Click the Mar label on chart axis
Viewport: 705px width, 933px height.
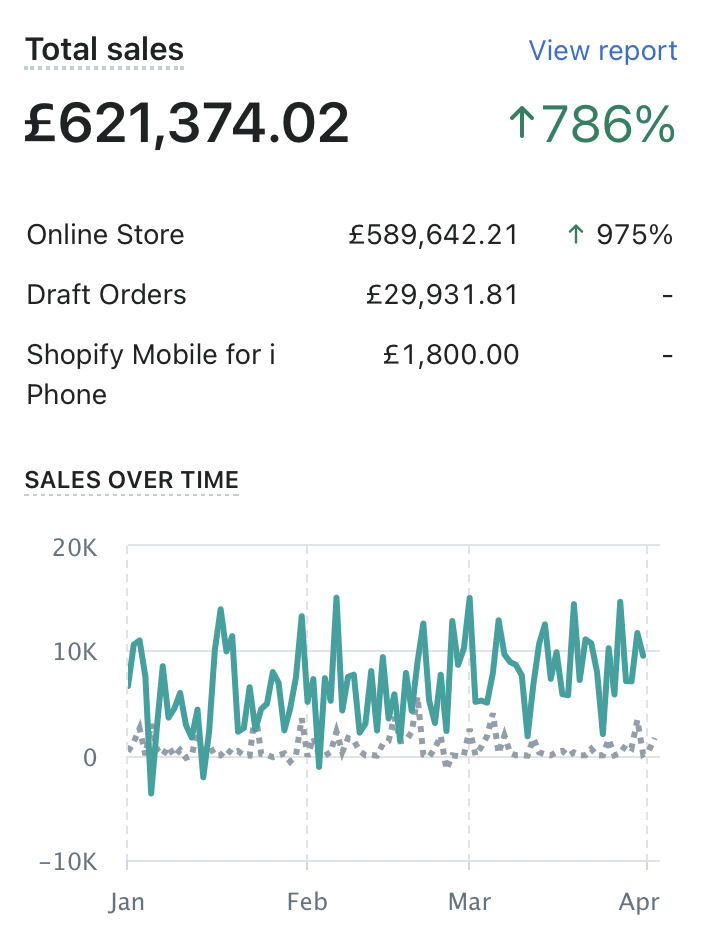[469, 902]
